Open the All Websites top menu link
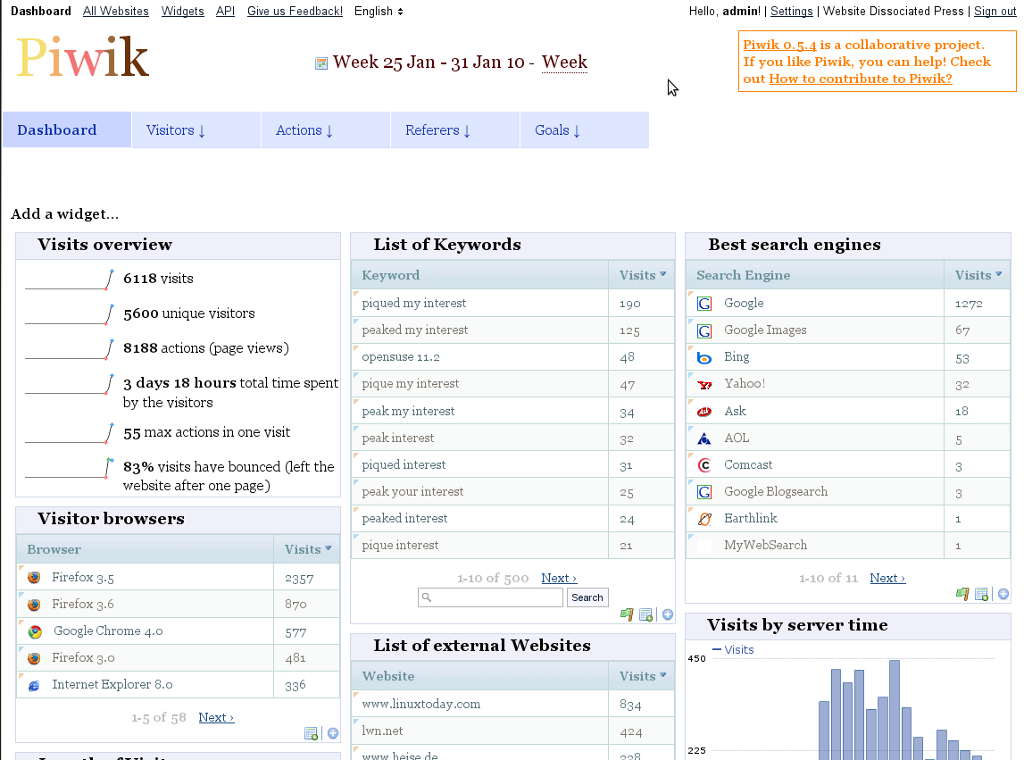The image size is (1024, 760). coord(116,11)
